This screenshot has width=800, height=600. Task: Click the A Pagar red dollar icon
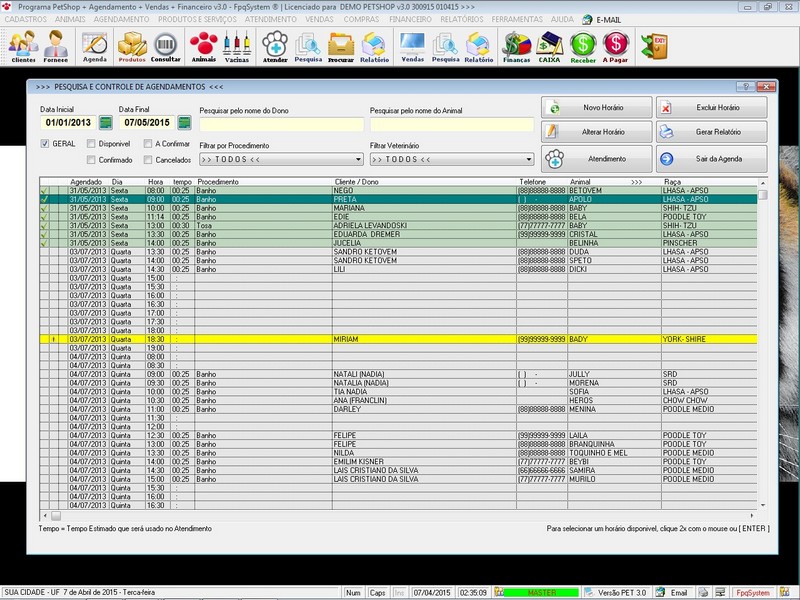[616, 45]
